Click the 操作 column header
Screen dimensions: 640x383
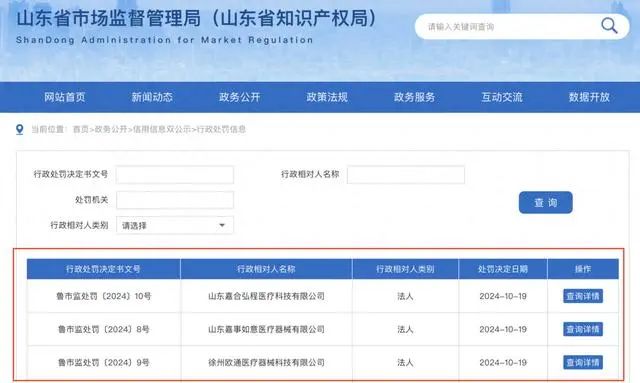click(583, 269)
